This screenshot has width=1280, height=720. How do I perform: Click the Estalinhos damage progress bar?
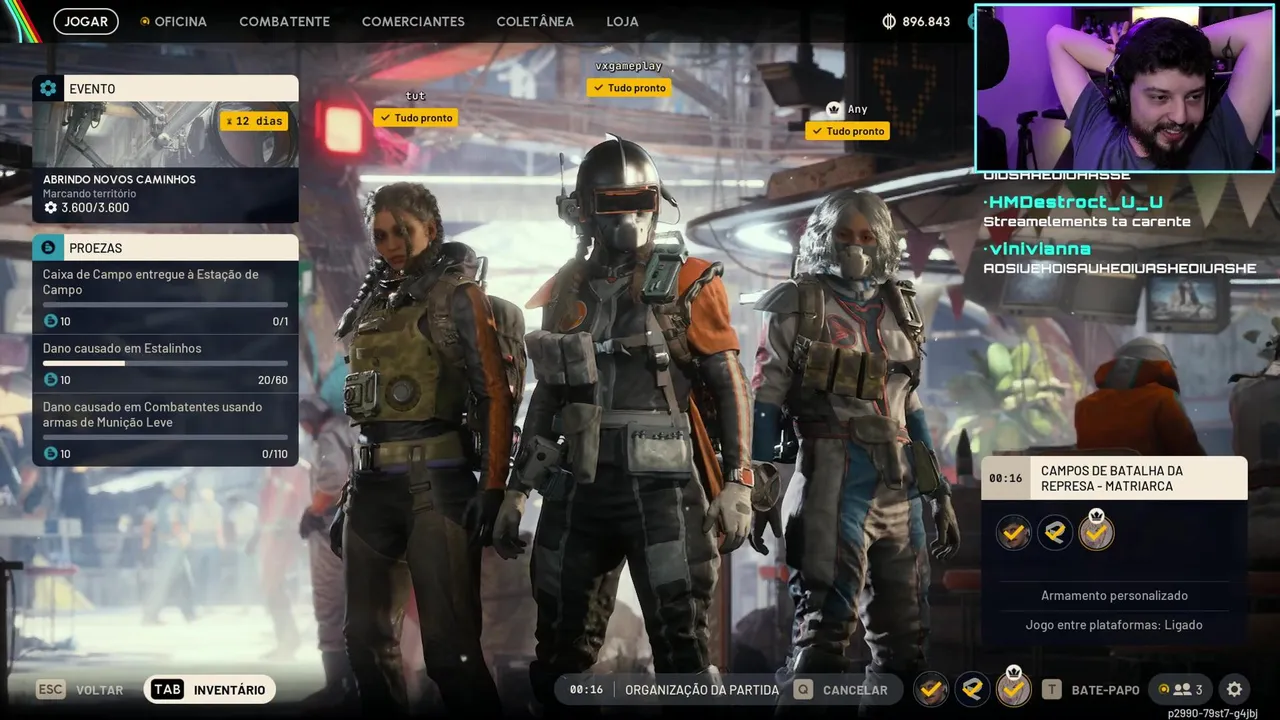(x=165, y=364)
